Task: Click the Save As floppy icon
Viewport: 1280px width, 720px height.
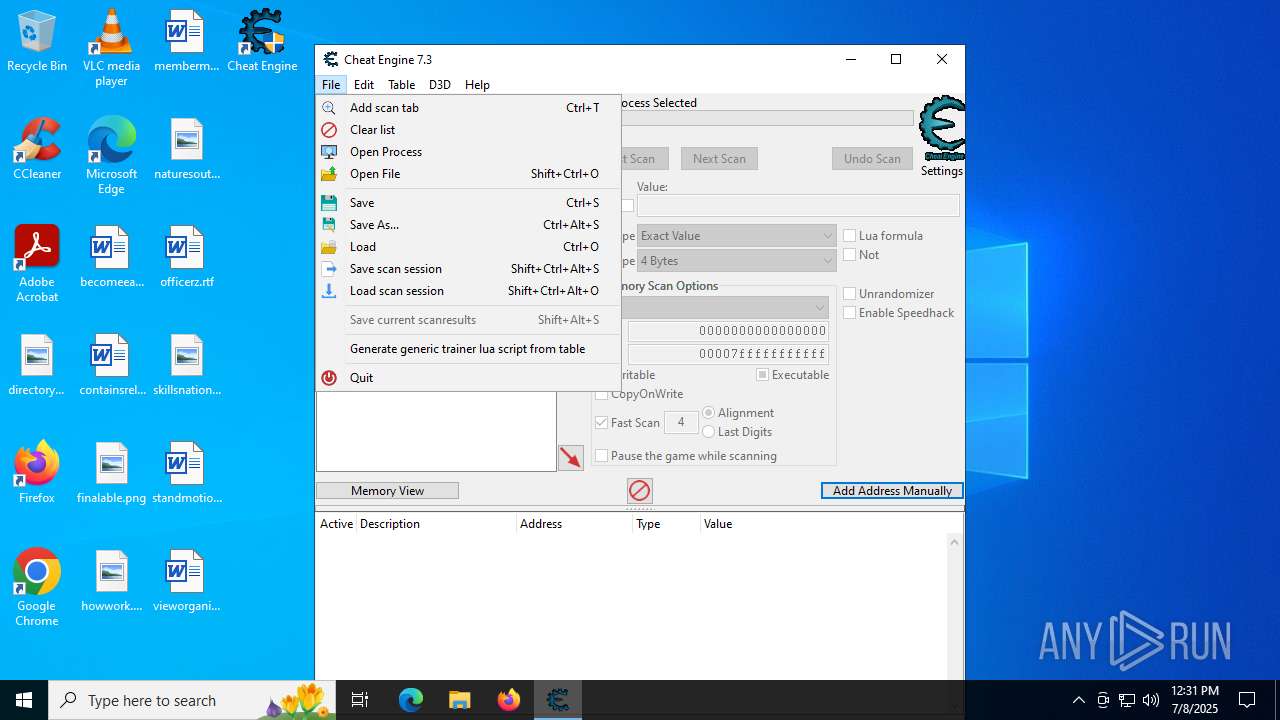Action: 329,224
